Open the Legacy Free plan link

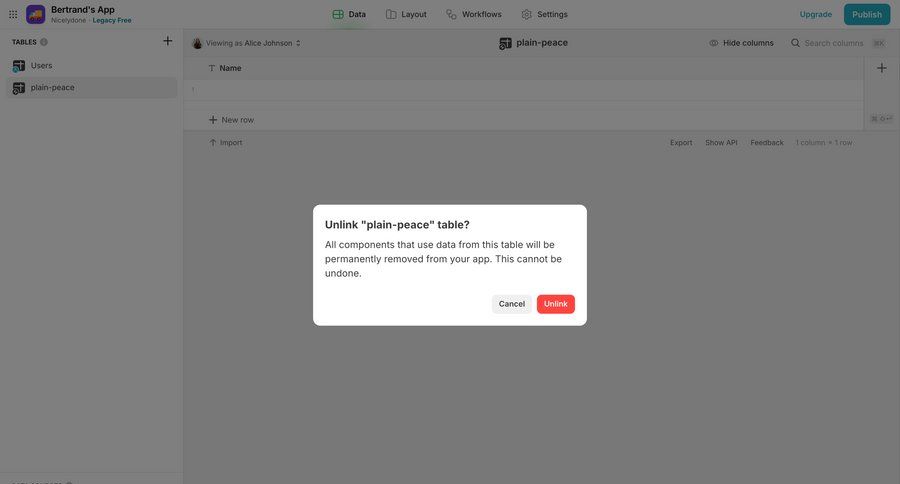(x=112, y=20)
